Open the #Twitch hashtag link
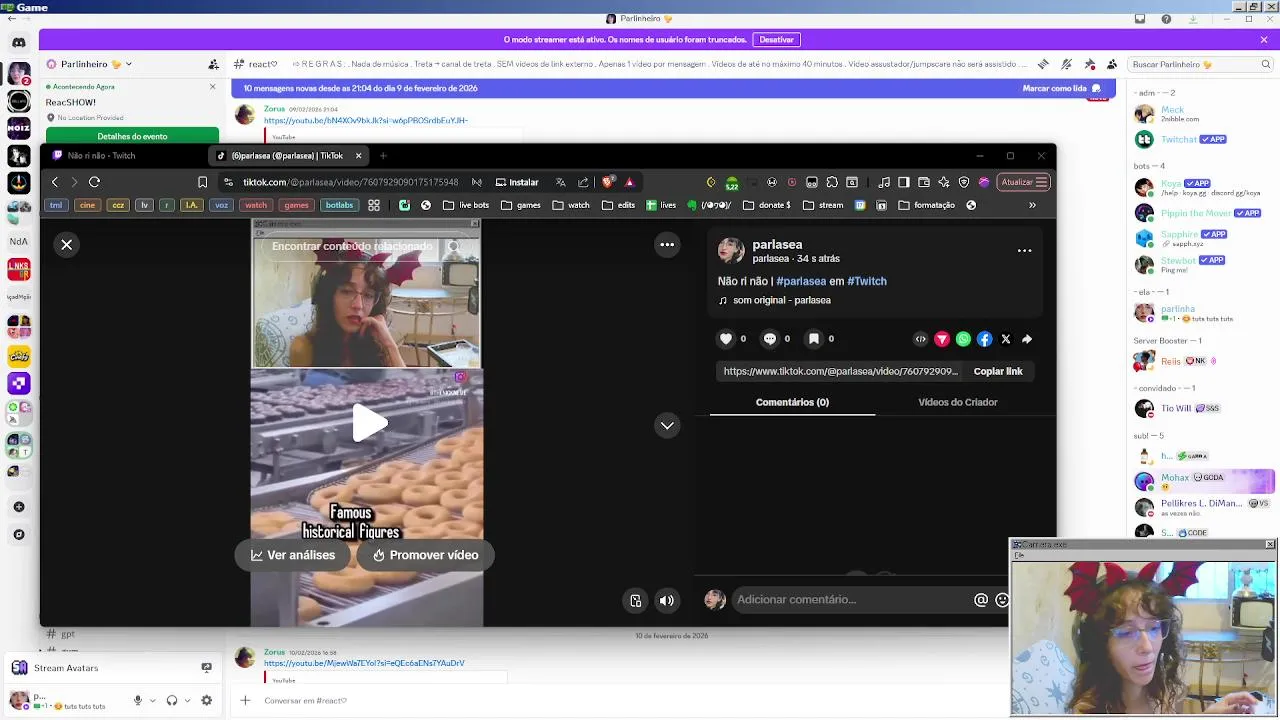 tap(867, 281)
